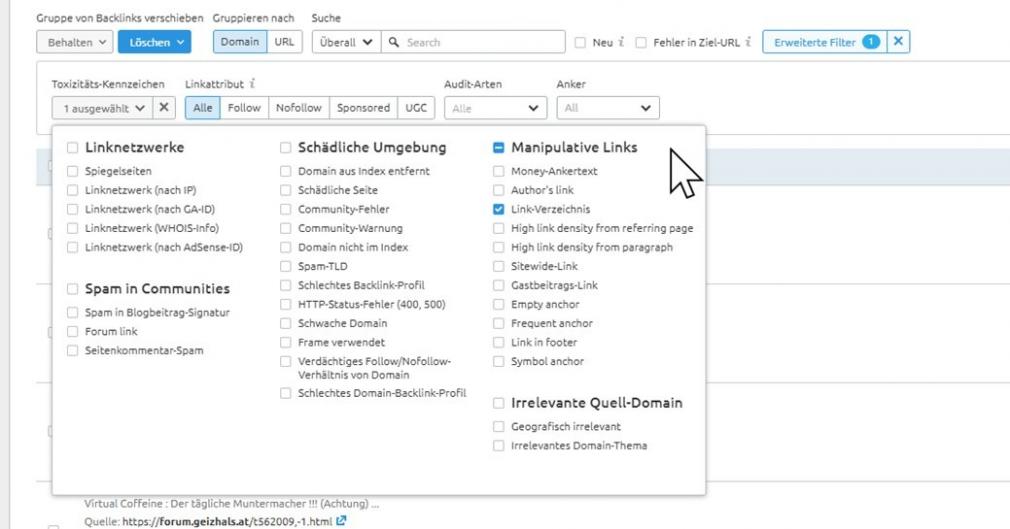Select the Follow link attribute filter
Screen dimensions: 1010x529
pyautogui.click(x=244, y=108)
